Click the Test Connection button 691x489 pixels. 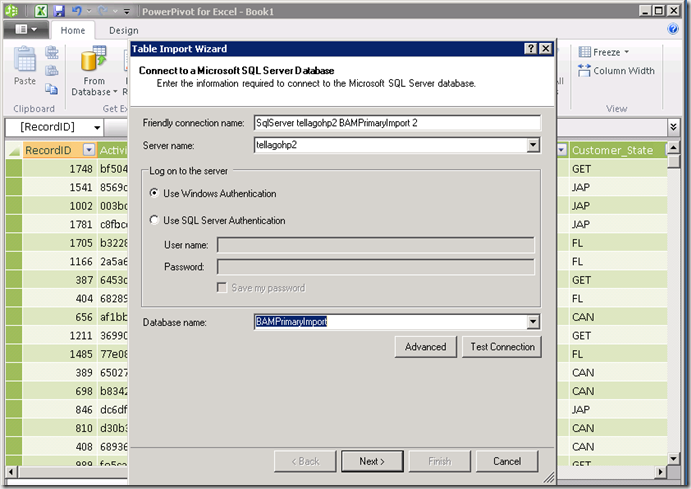point(502,347)
